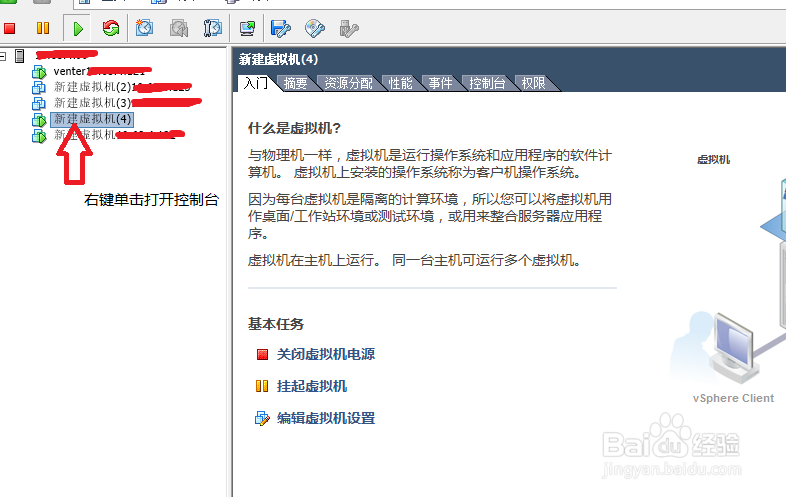The width and height of the screenshot is (786, 497).
Task: Open the Snapshot Manager icon
Action: tap(213, 28)
